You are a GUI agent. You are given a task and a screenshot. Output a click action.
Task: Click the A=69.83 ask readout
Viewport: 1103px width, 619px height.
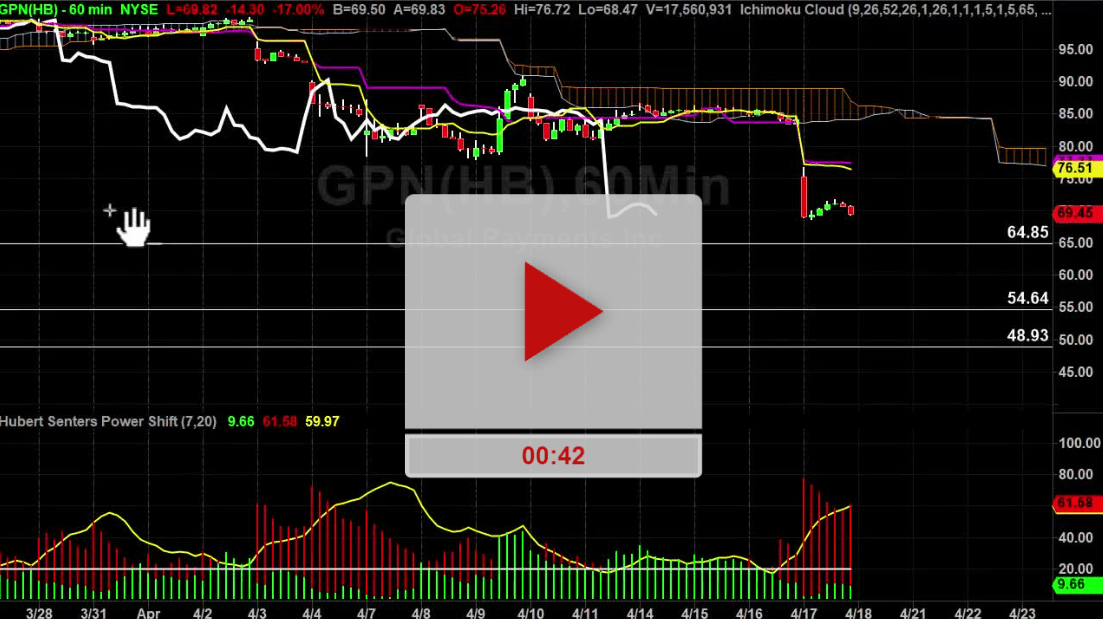(419, 10)
